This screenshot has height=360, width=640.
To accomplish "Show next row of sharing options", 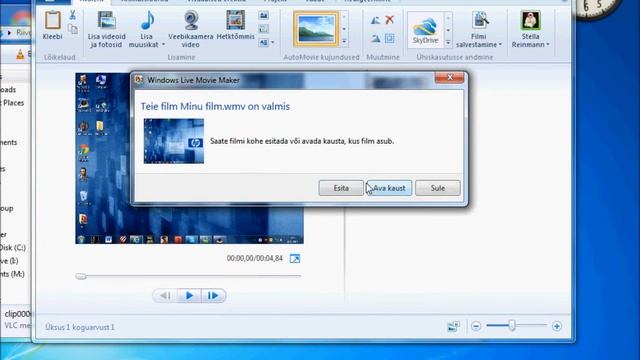I will pyautogui.click(x=448, y=30).
